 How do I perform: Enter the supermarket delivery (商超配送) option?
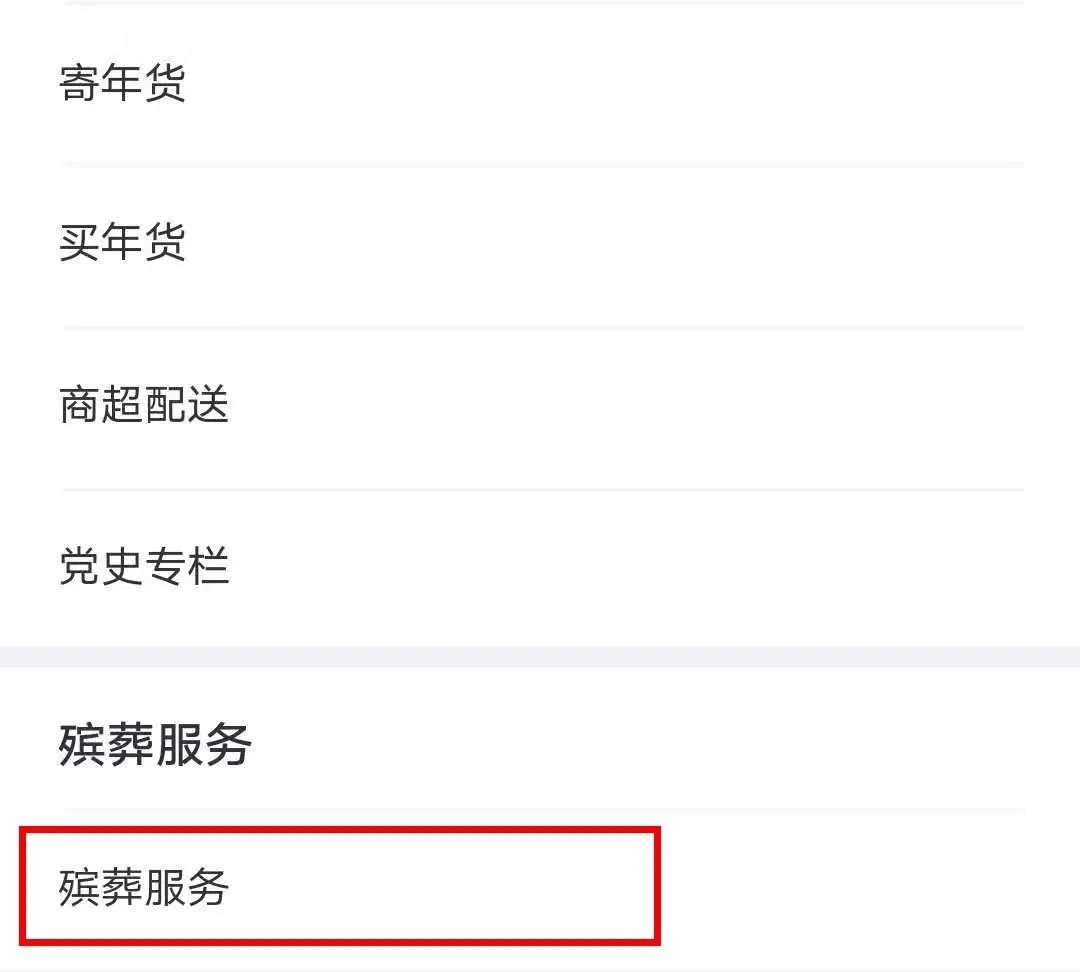tap(144, 405)
